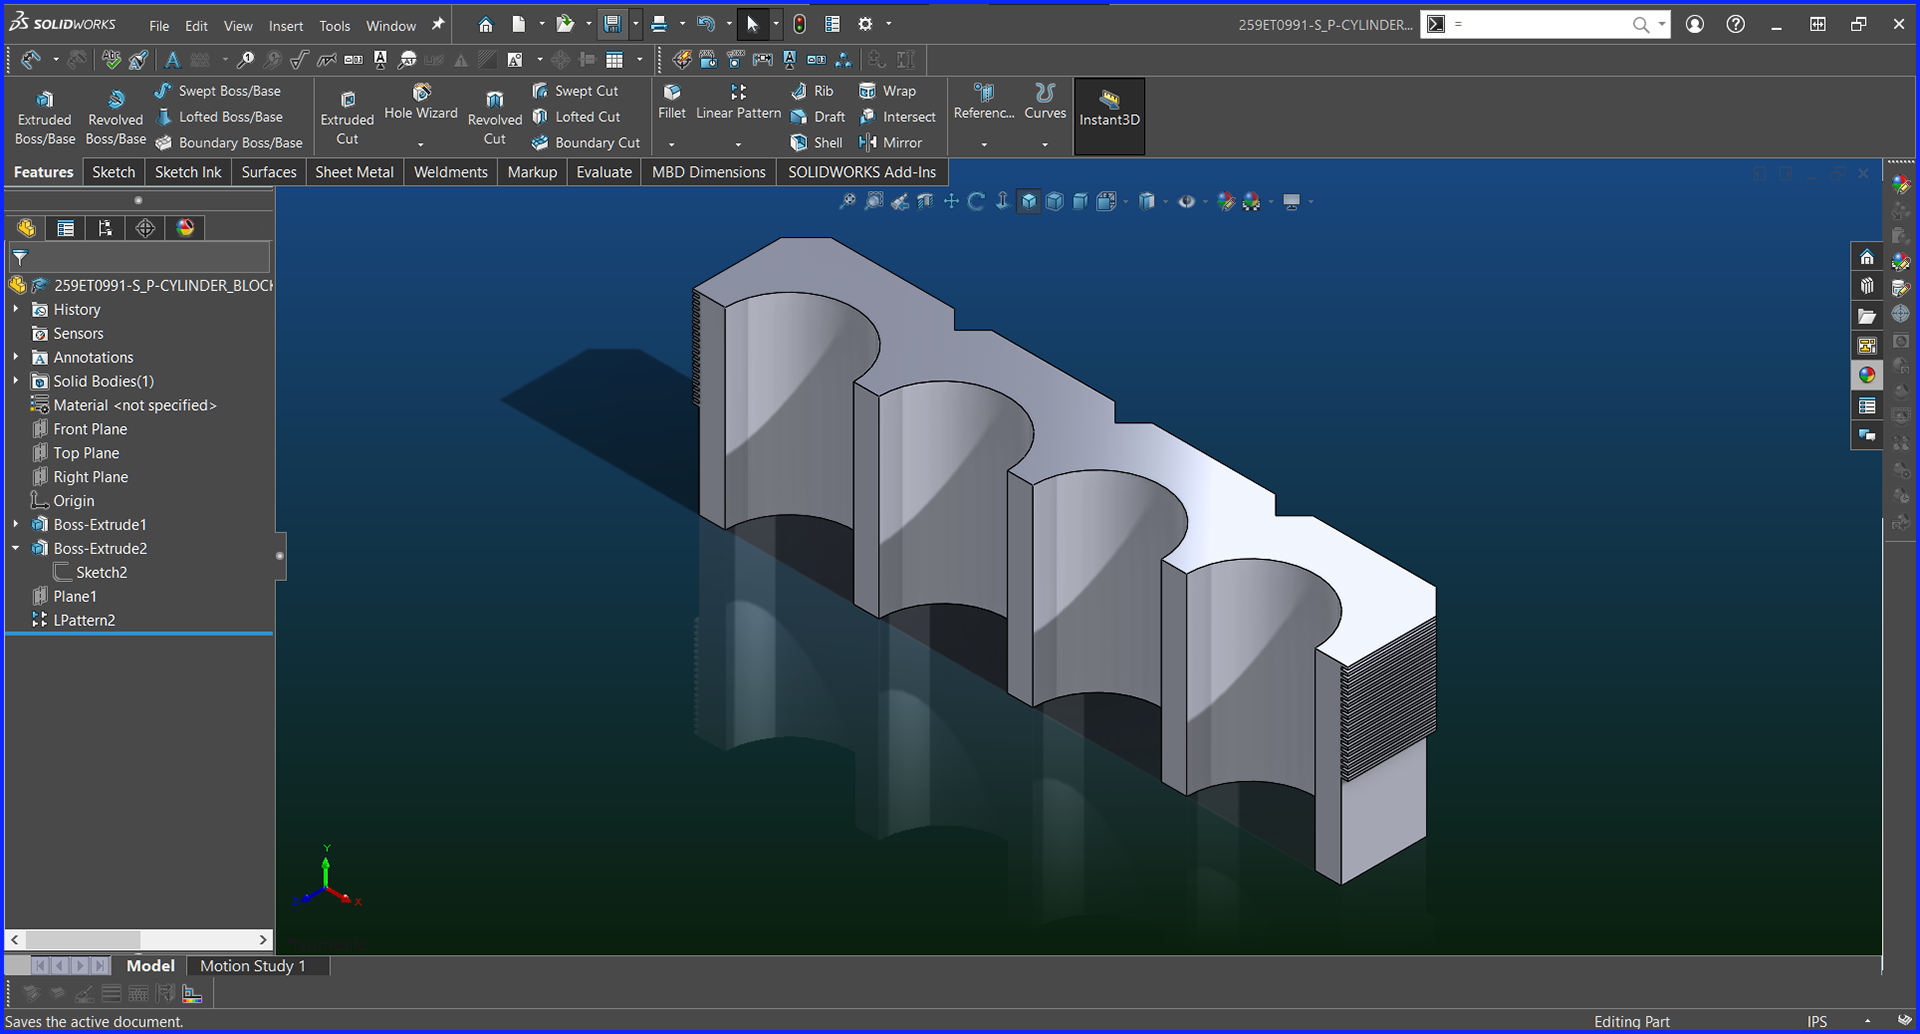The height and width of the screenshot is (1034, 1920).
Task: Toggle Shaded With Edges display style
Action: click(1029, 202)
